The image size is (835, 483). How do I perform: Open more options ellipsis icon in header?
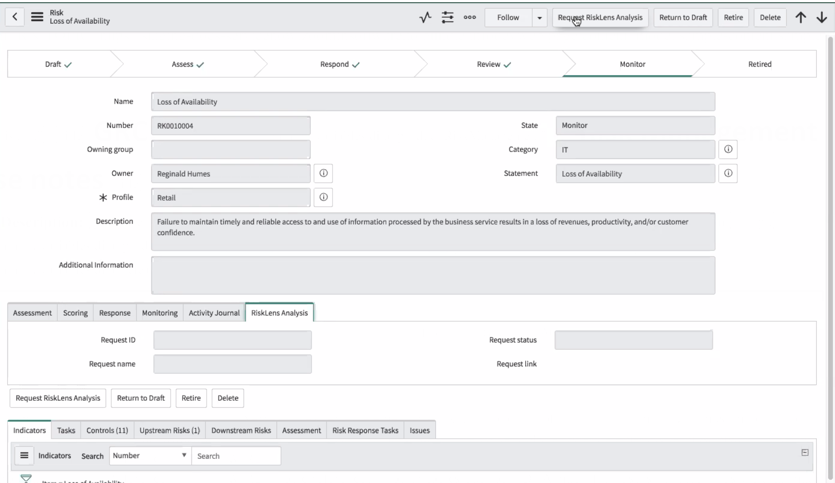tap(470, 18)
